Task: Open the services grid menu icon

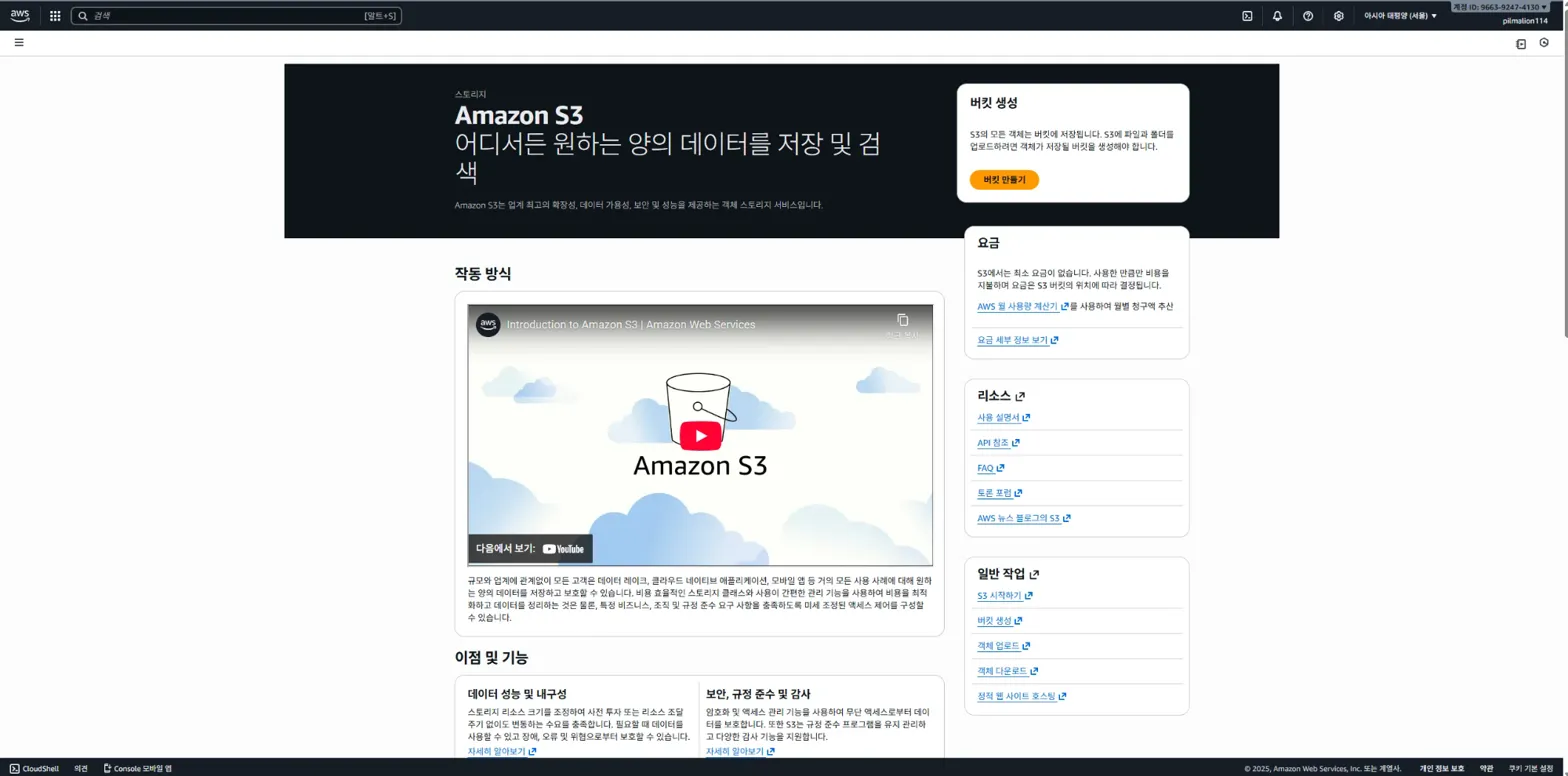Action: [x=55, y=16]
